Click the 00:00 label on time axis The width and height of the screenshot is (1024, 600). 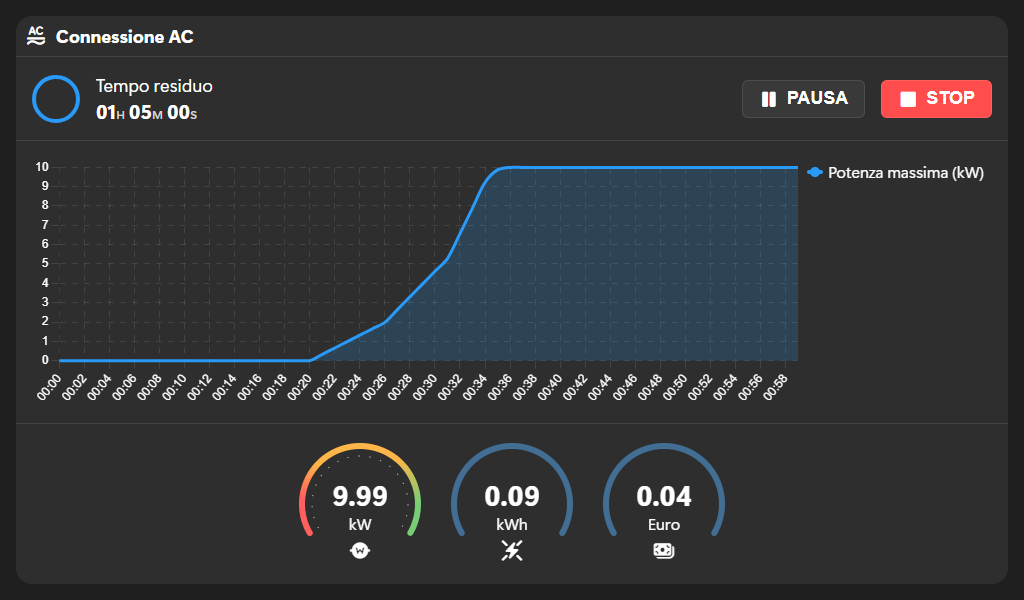(x=52, y=386)
